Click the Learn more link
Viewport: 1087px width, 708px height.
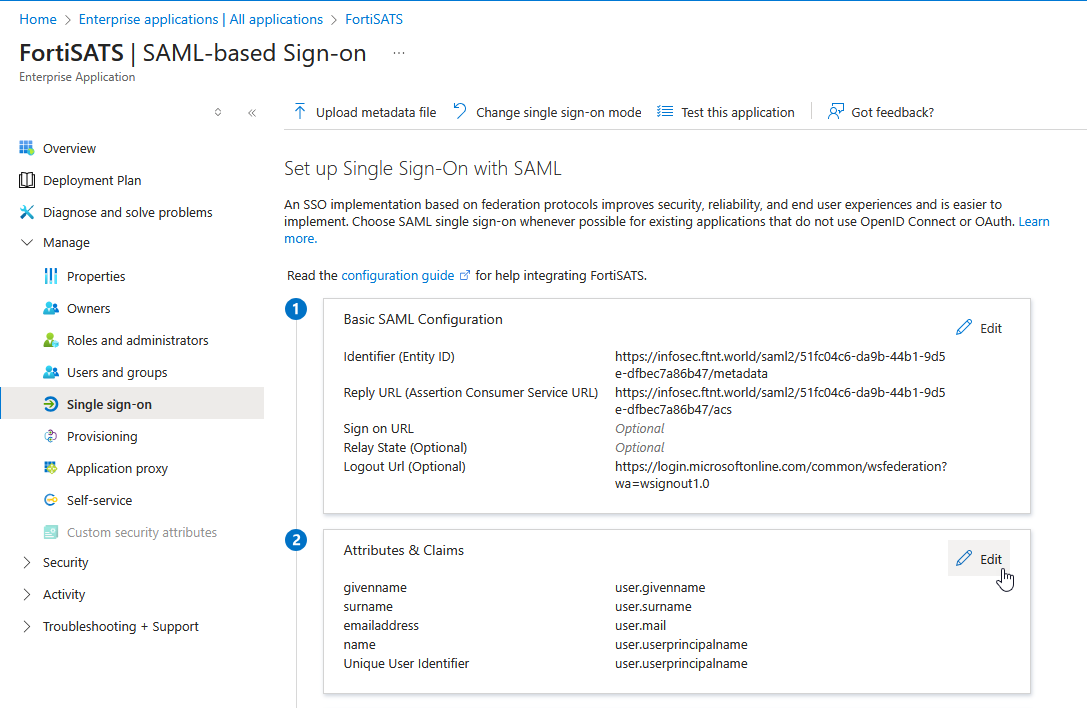pos(1034,221)
